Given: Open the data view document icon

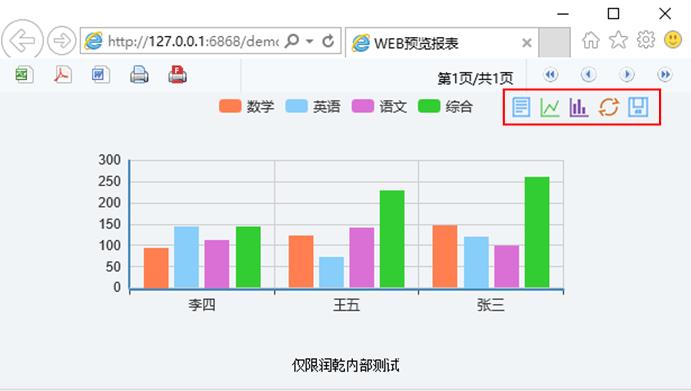Looking at the screenshot, I should (x=521, y=107).
